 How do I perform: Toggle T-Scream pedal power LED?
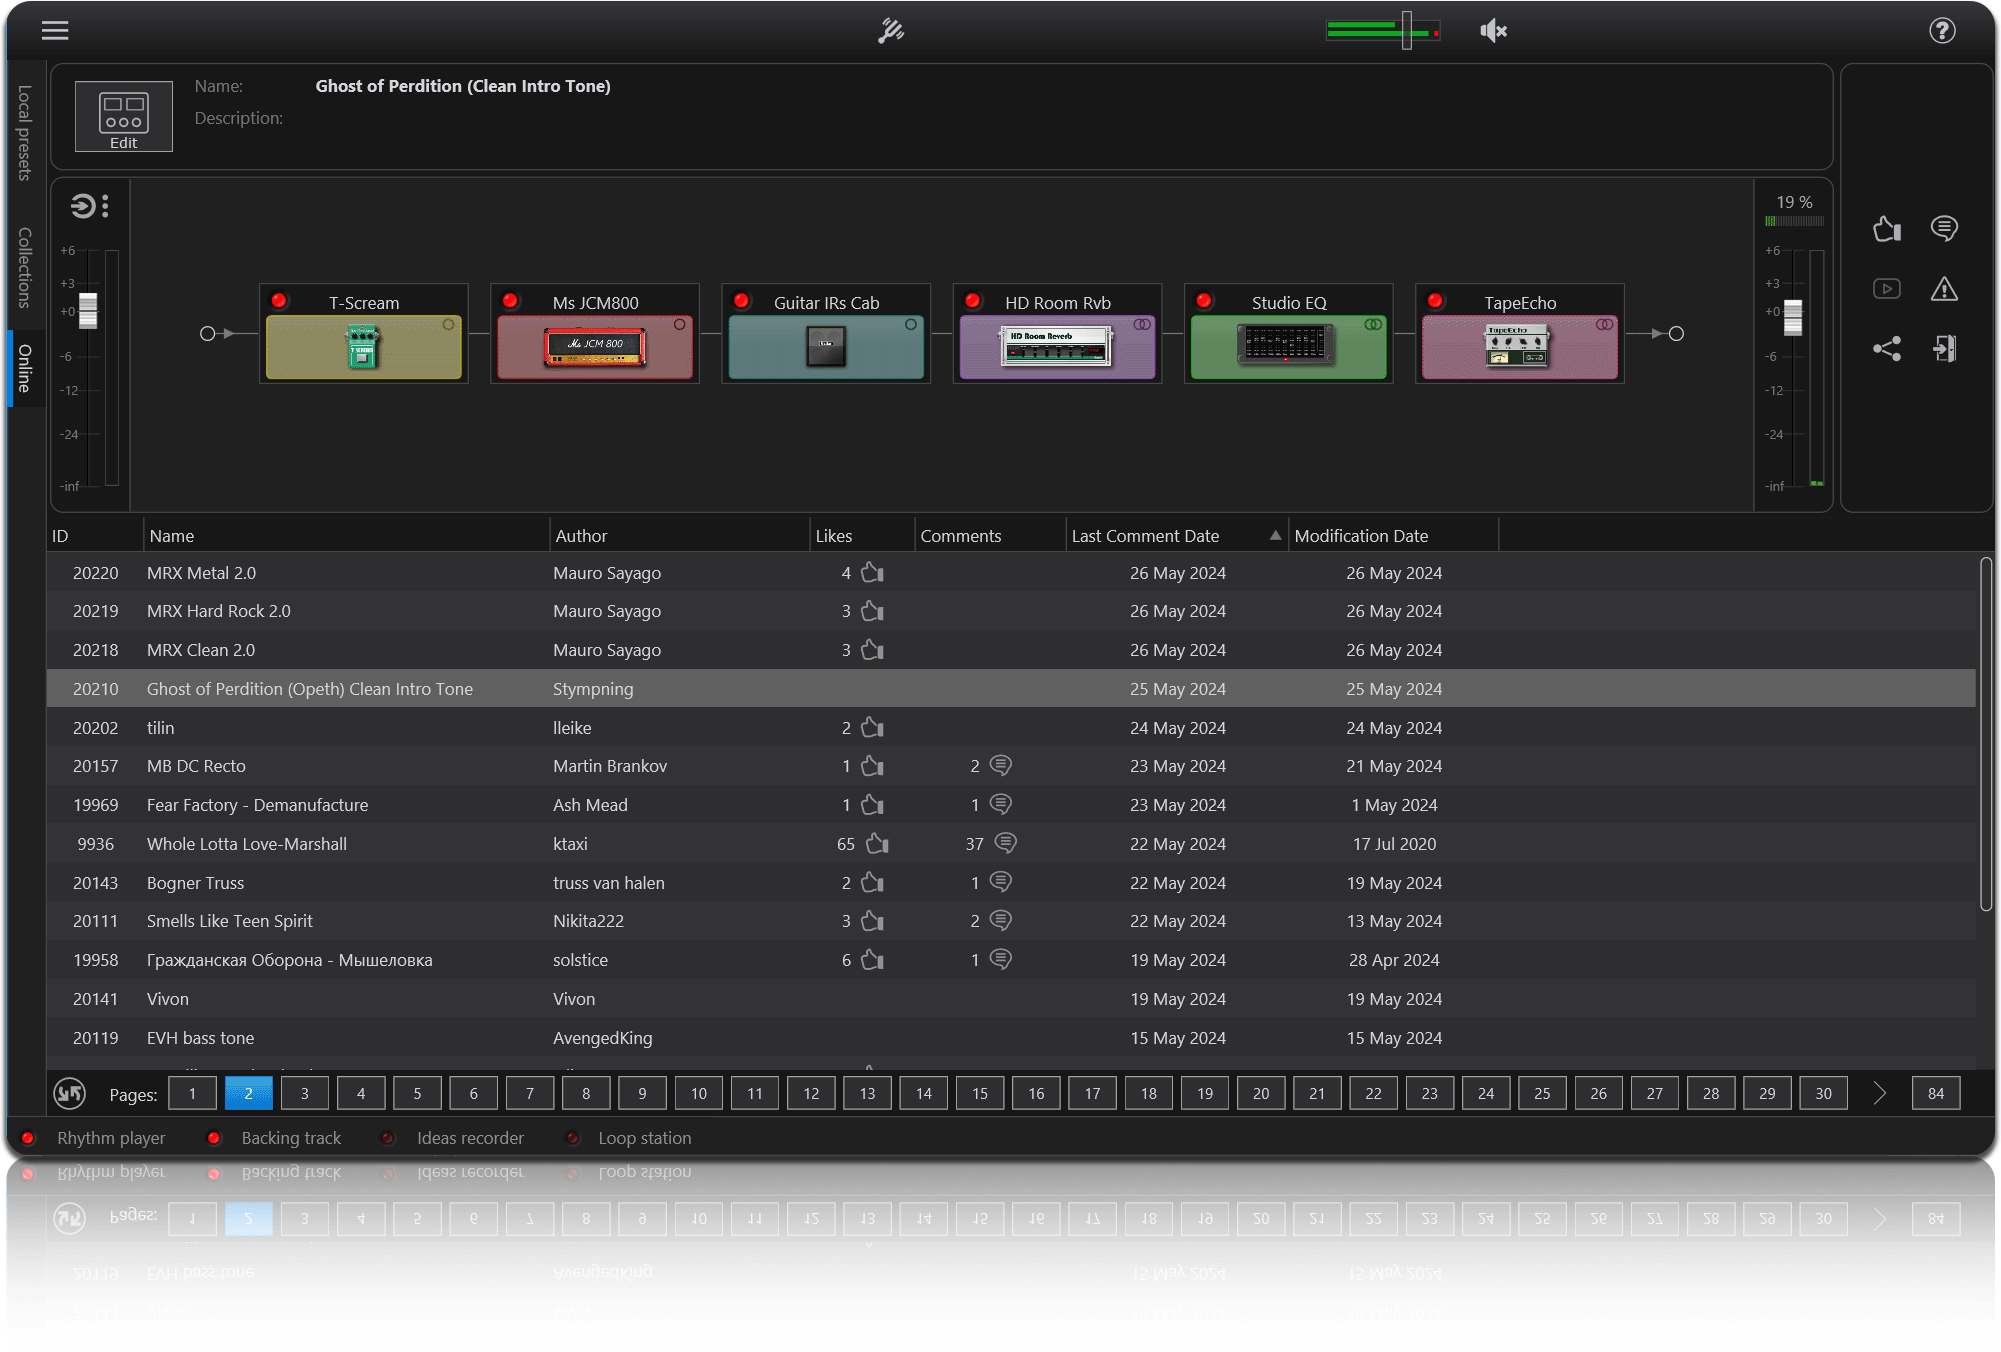[279, 301]
